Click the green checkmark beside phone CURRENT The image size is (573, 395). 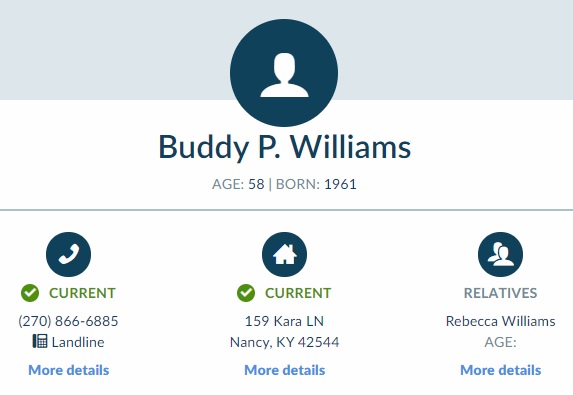(30, 293)
